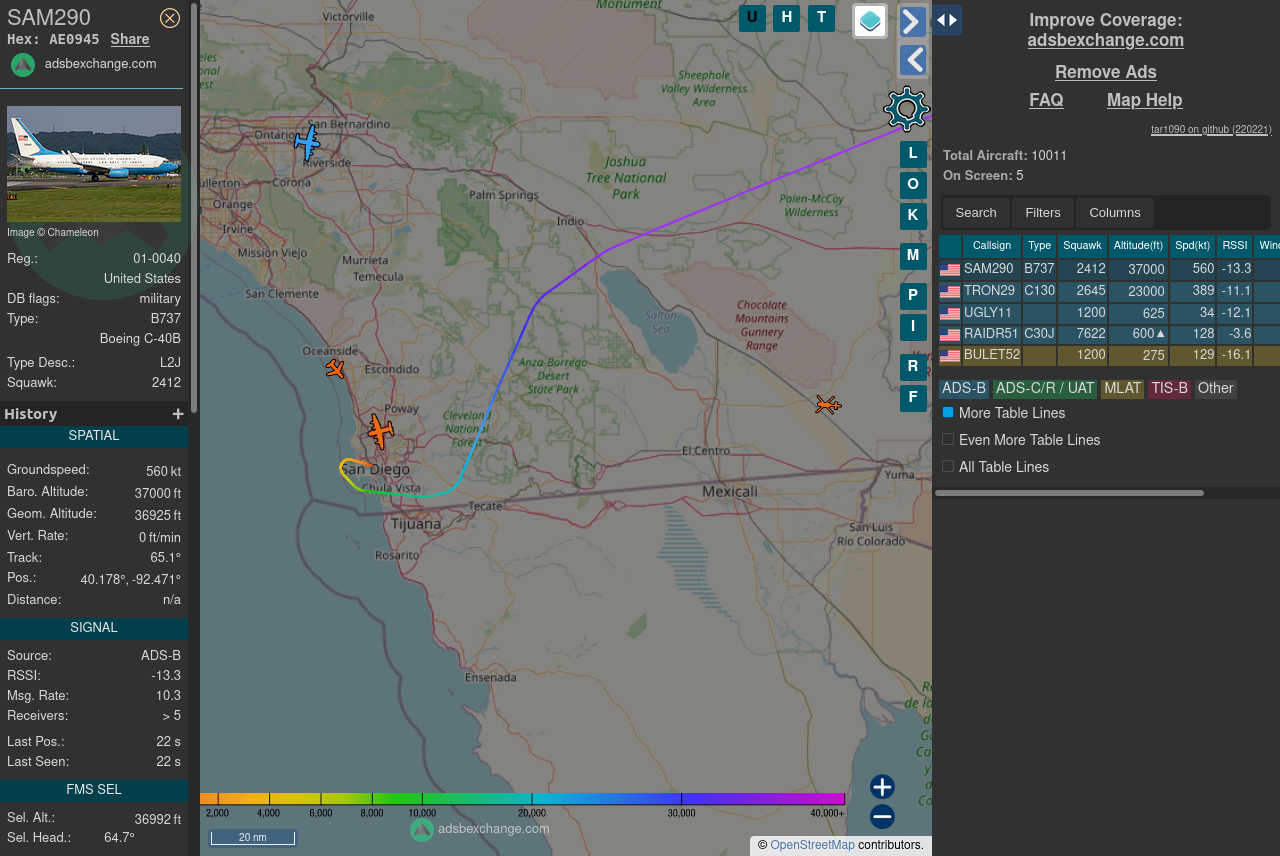Enable All Table Lines checkbox
The height and width of the screenshot is (856, 1280).
point(948,466)
